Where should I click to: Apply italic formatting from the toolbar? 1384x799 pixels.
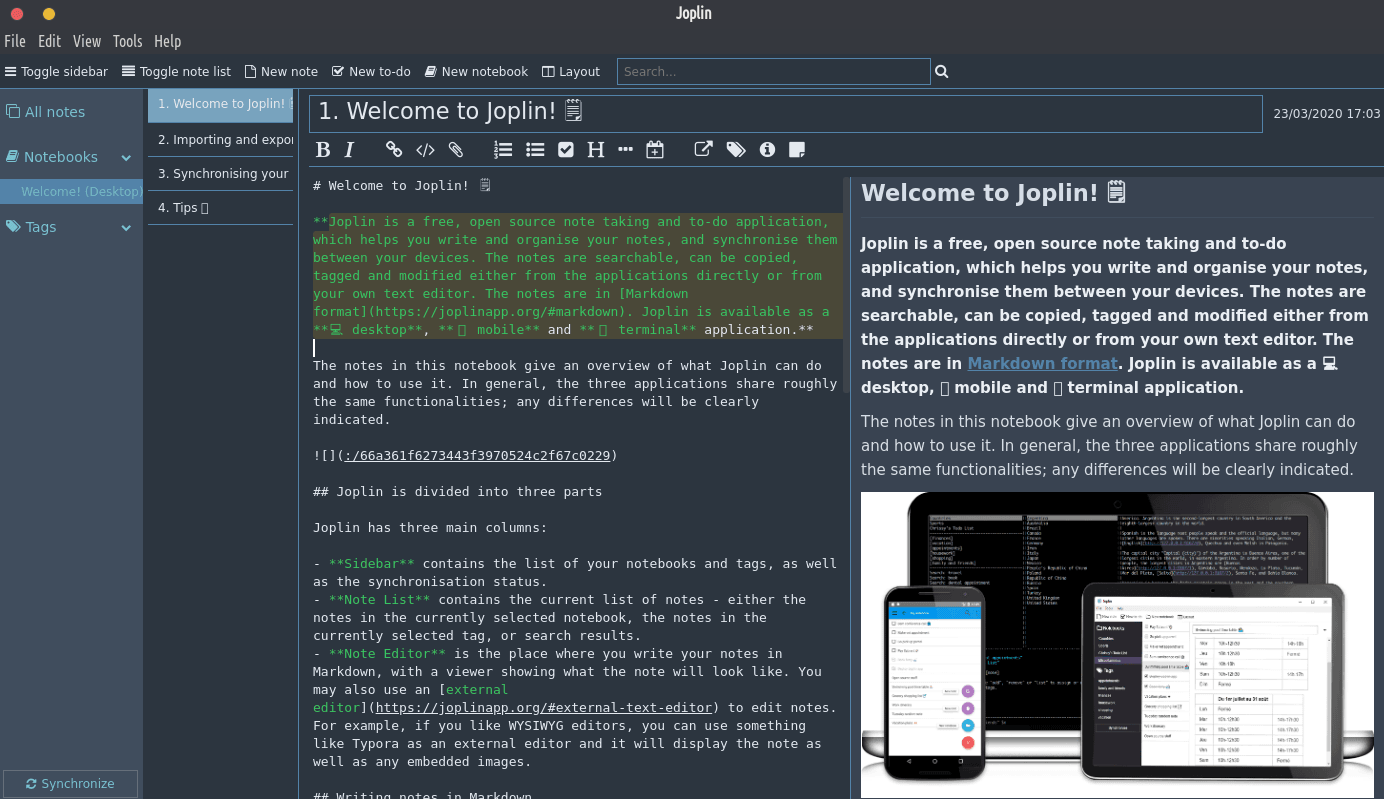coord(349,150)
